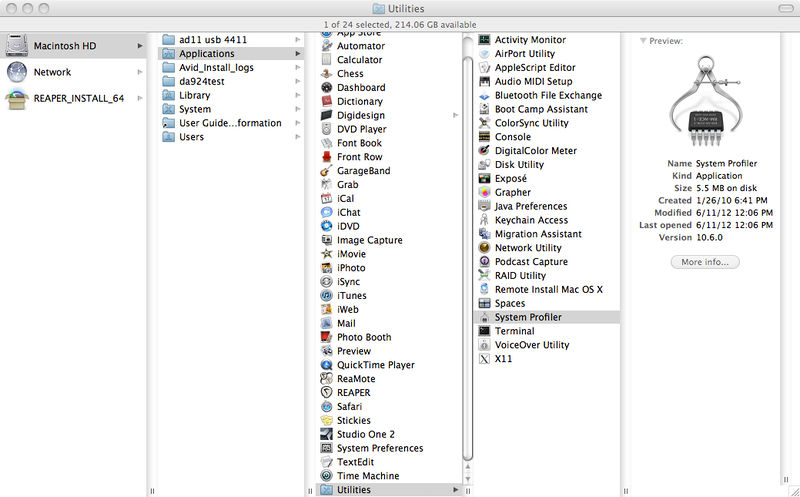The image size is (800, 497).
Task: Select the REAPER application icon
Action: (x=327, y=392)
